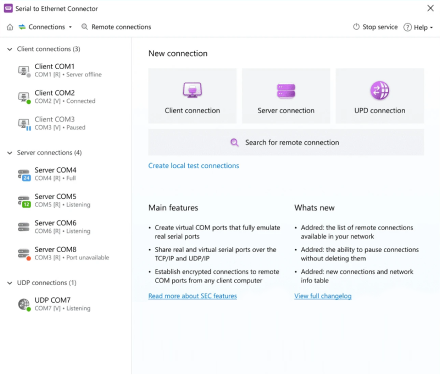Screen dimensions: 440x375
Task: Select the UDP COM7 globe icon
Action: pos(24,304)
